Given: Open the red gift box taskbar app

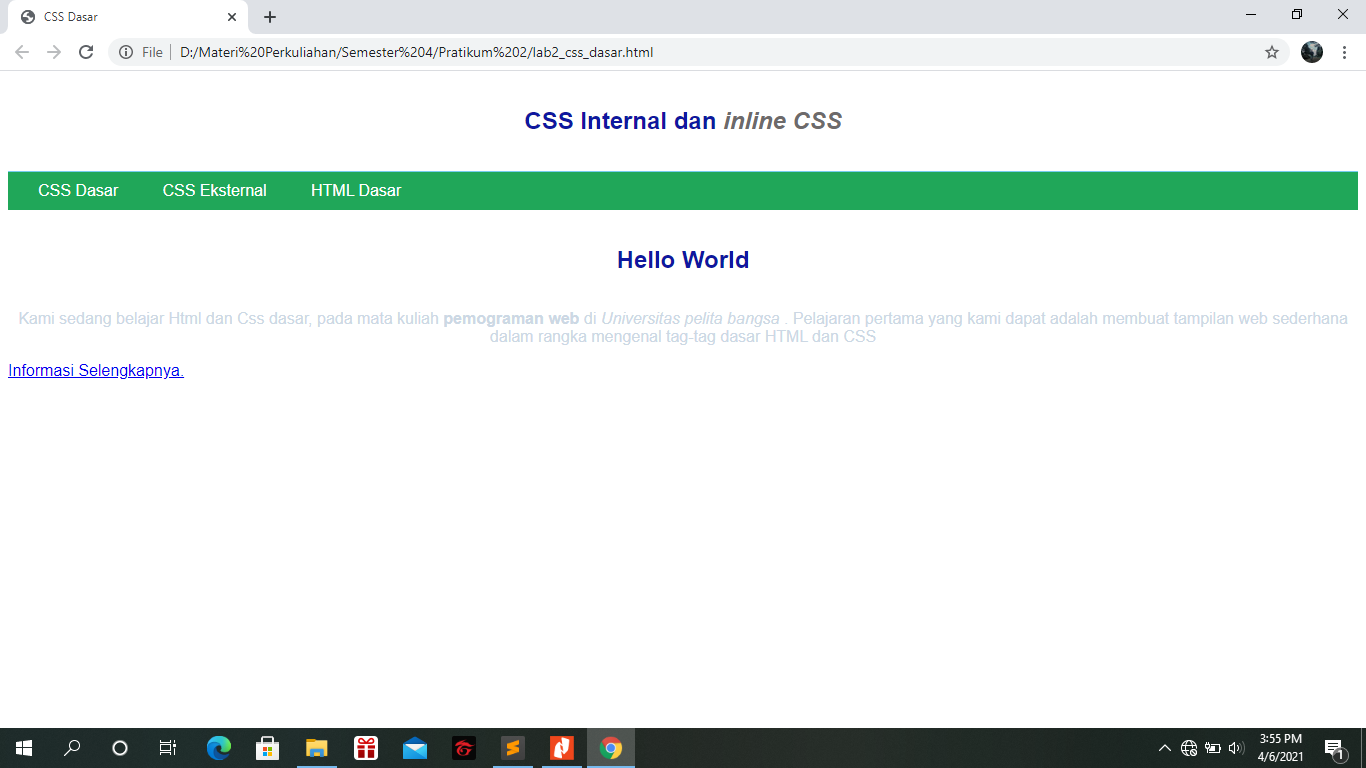Looking at the screenshot, I should tap(366, 748).
